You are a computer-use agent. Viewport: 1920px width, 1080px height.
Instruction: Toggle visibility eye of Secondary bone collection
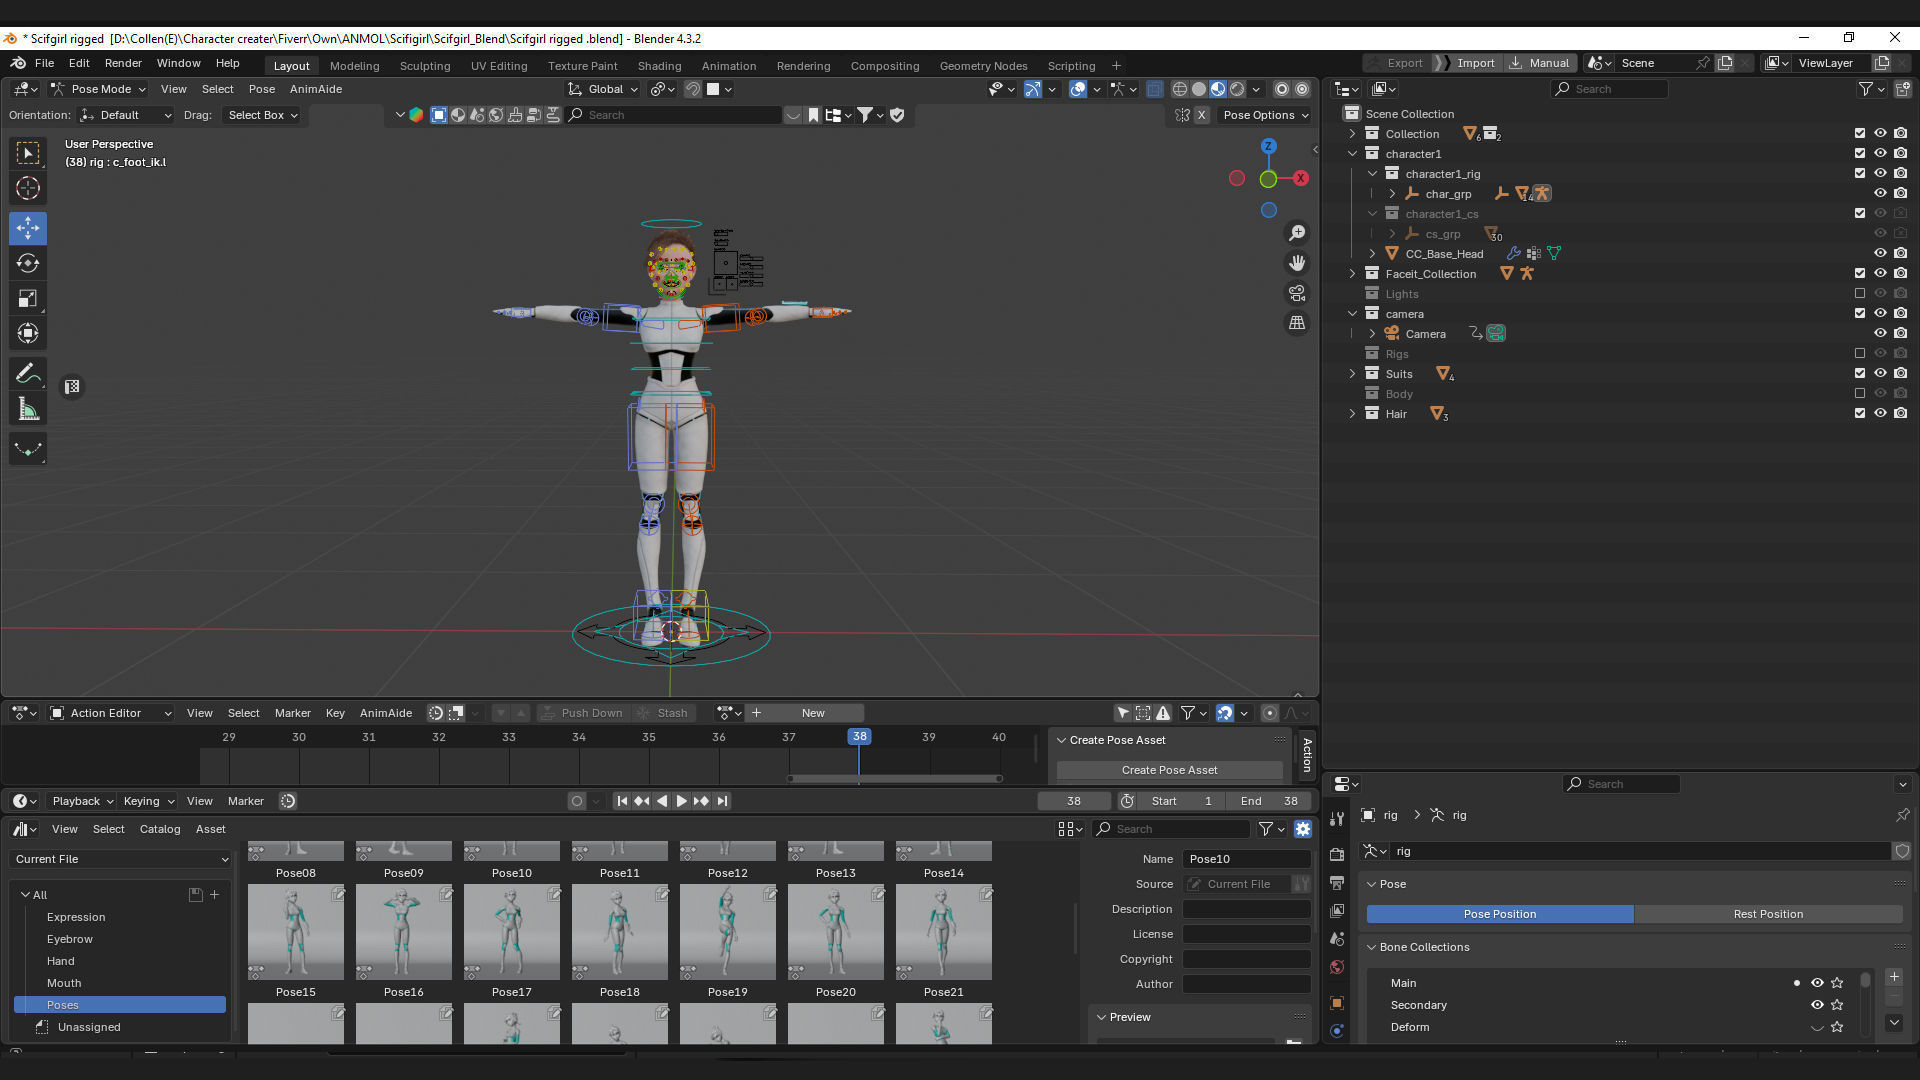[x=1817, y=1005]
